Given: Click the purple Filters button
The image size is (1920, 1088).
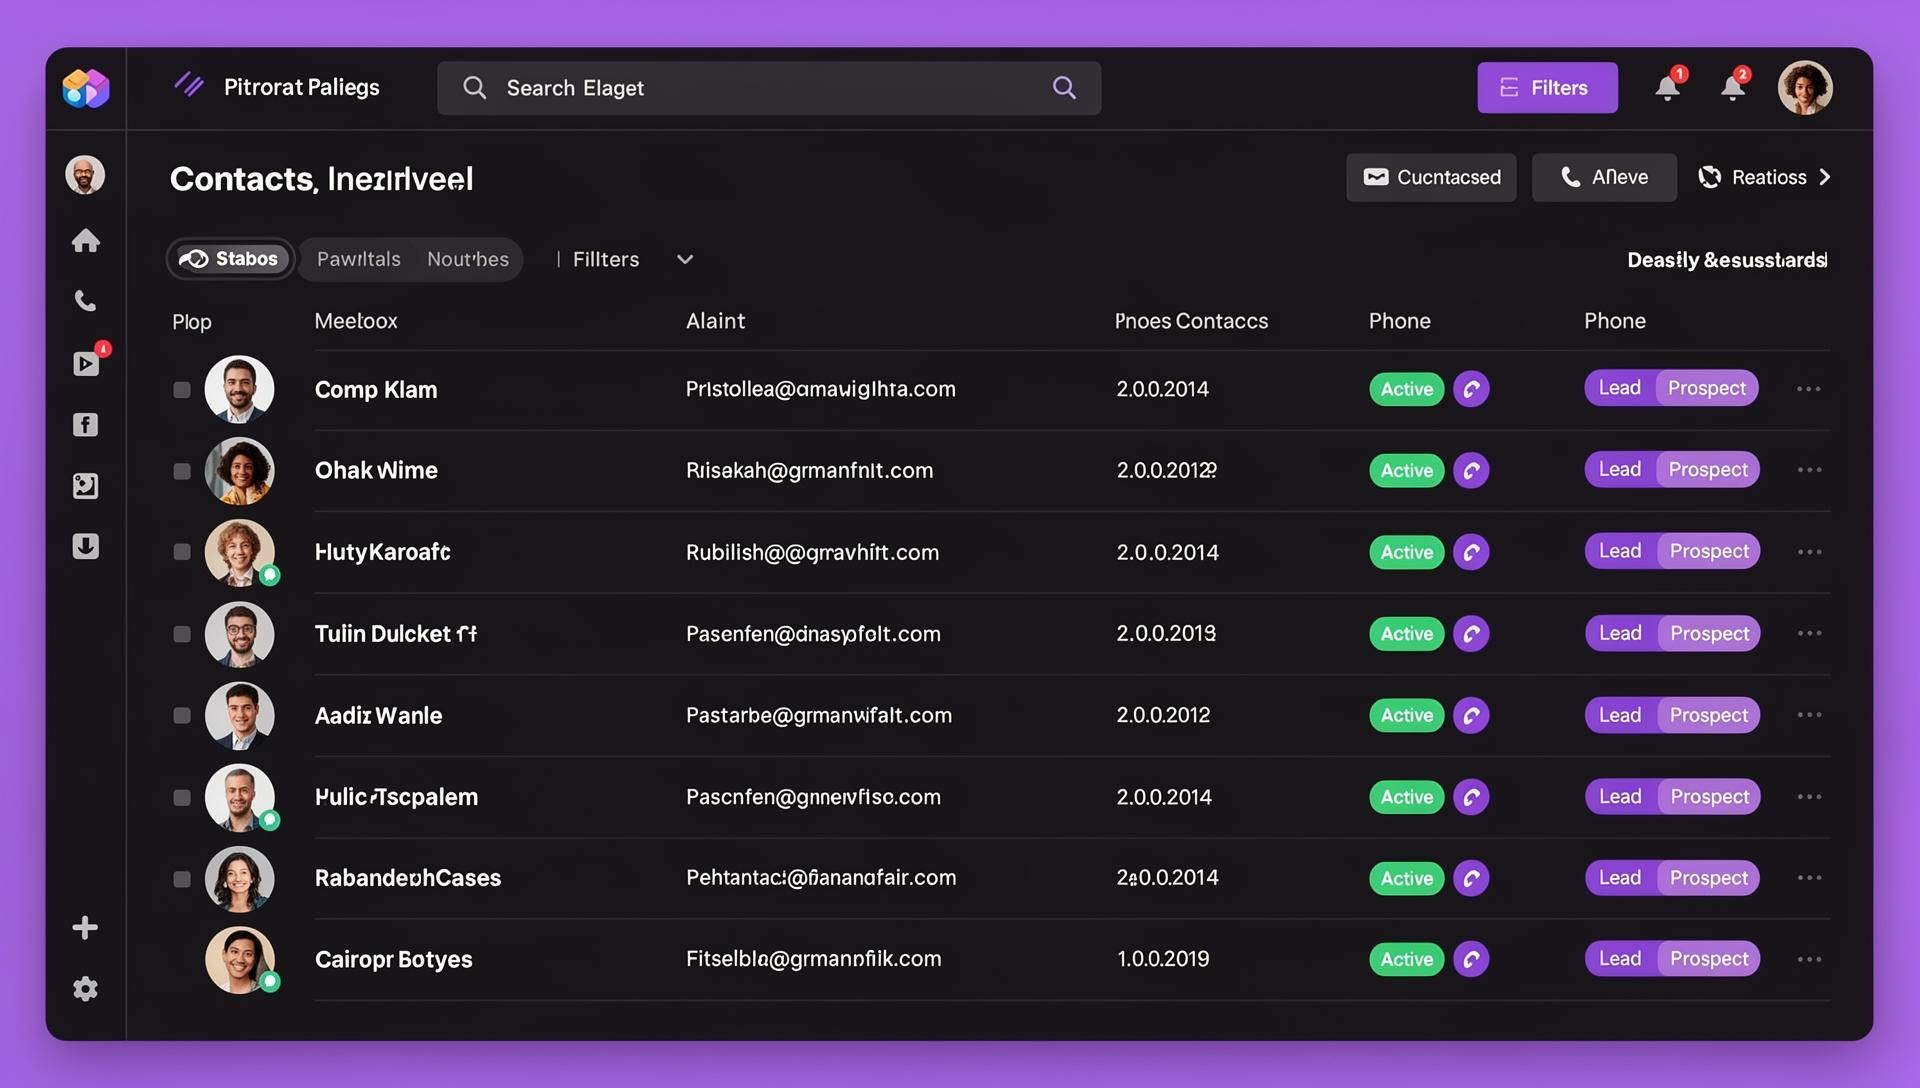Looking at the screenshot, I should tap(1547, 88).
